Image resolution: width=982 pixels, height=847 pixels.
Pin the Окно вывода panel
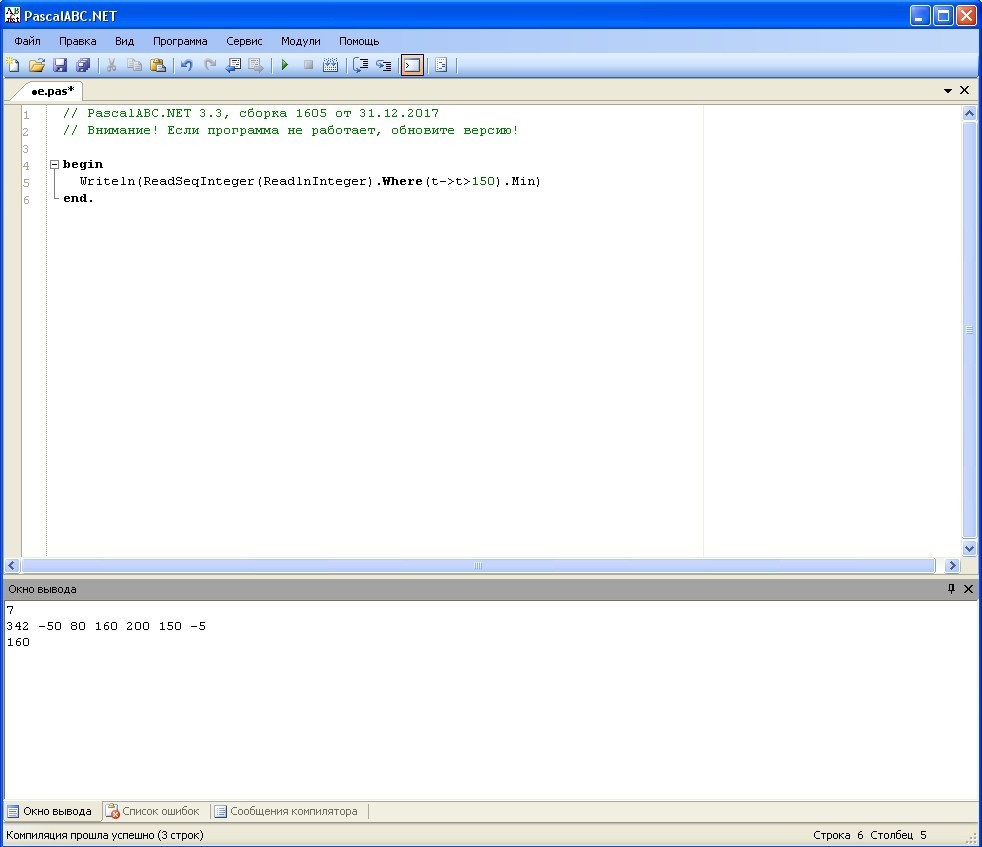click(951, 589)
